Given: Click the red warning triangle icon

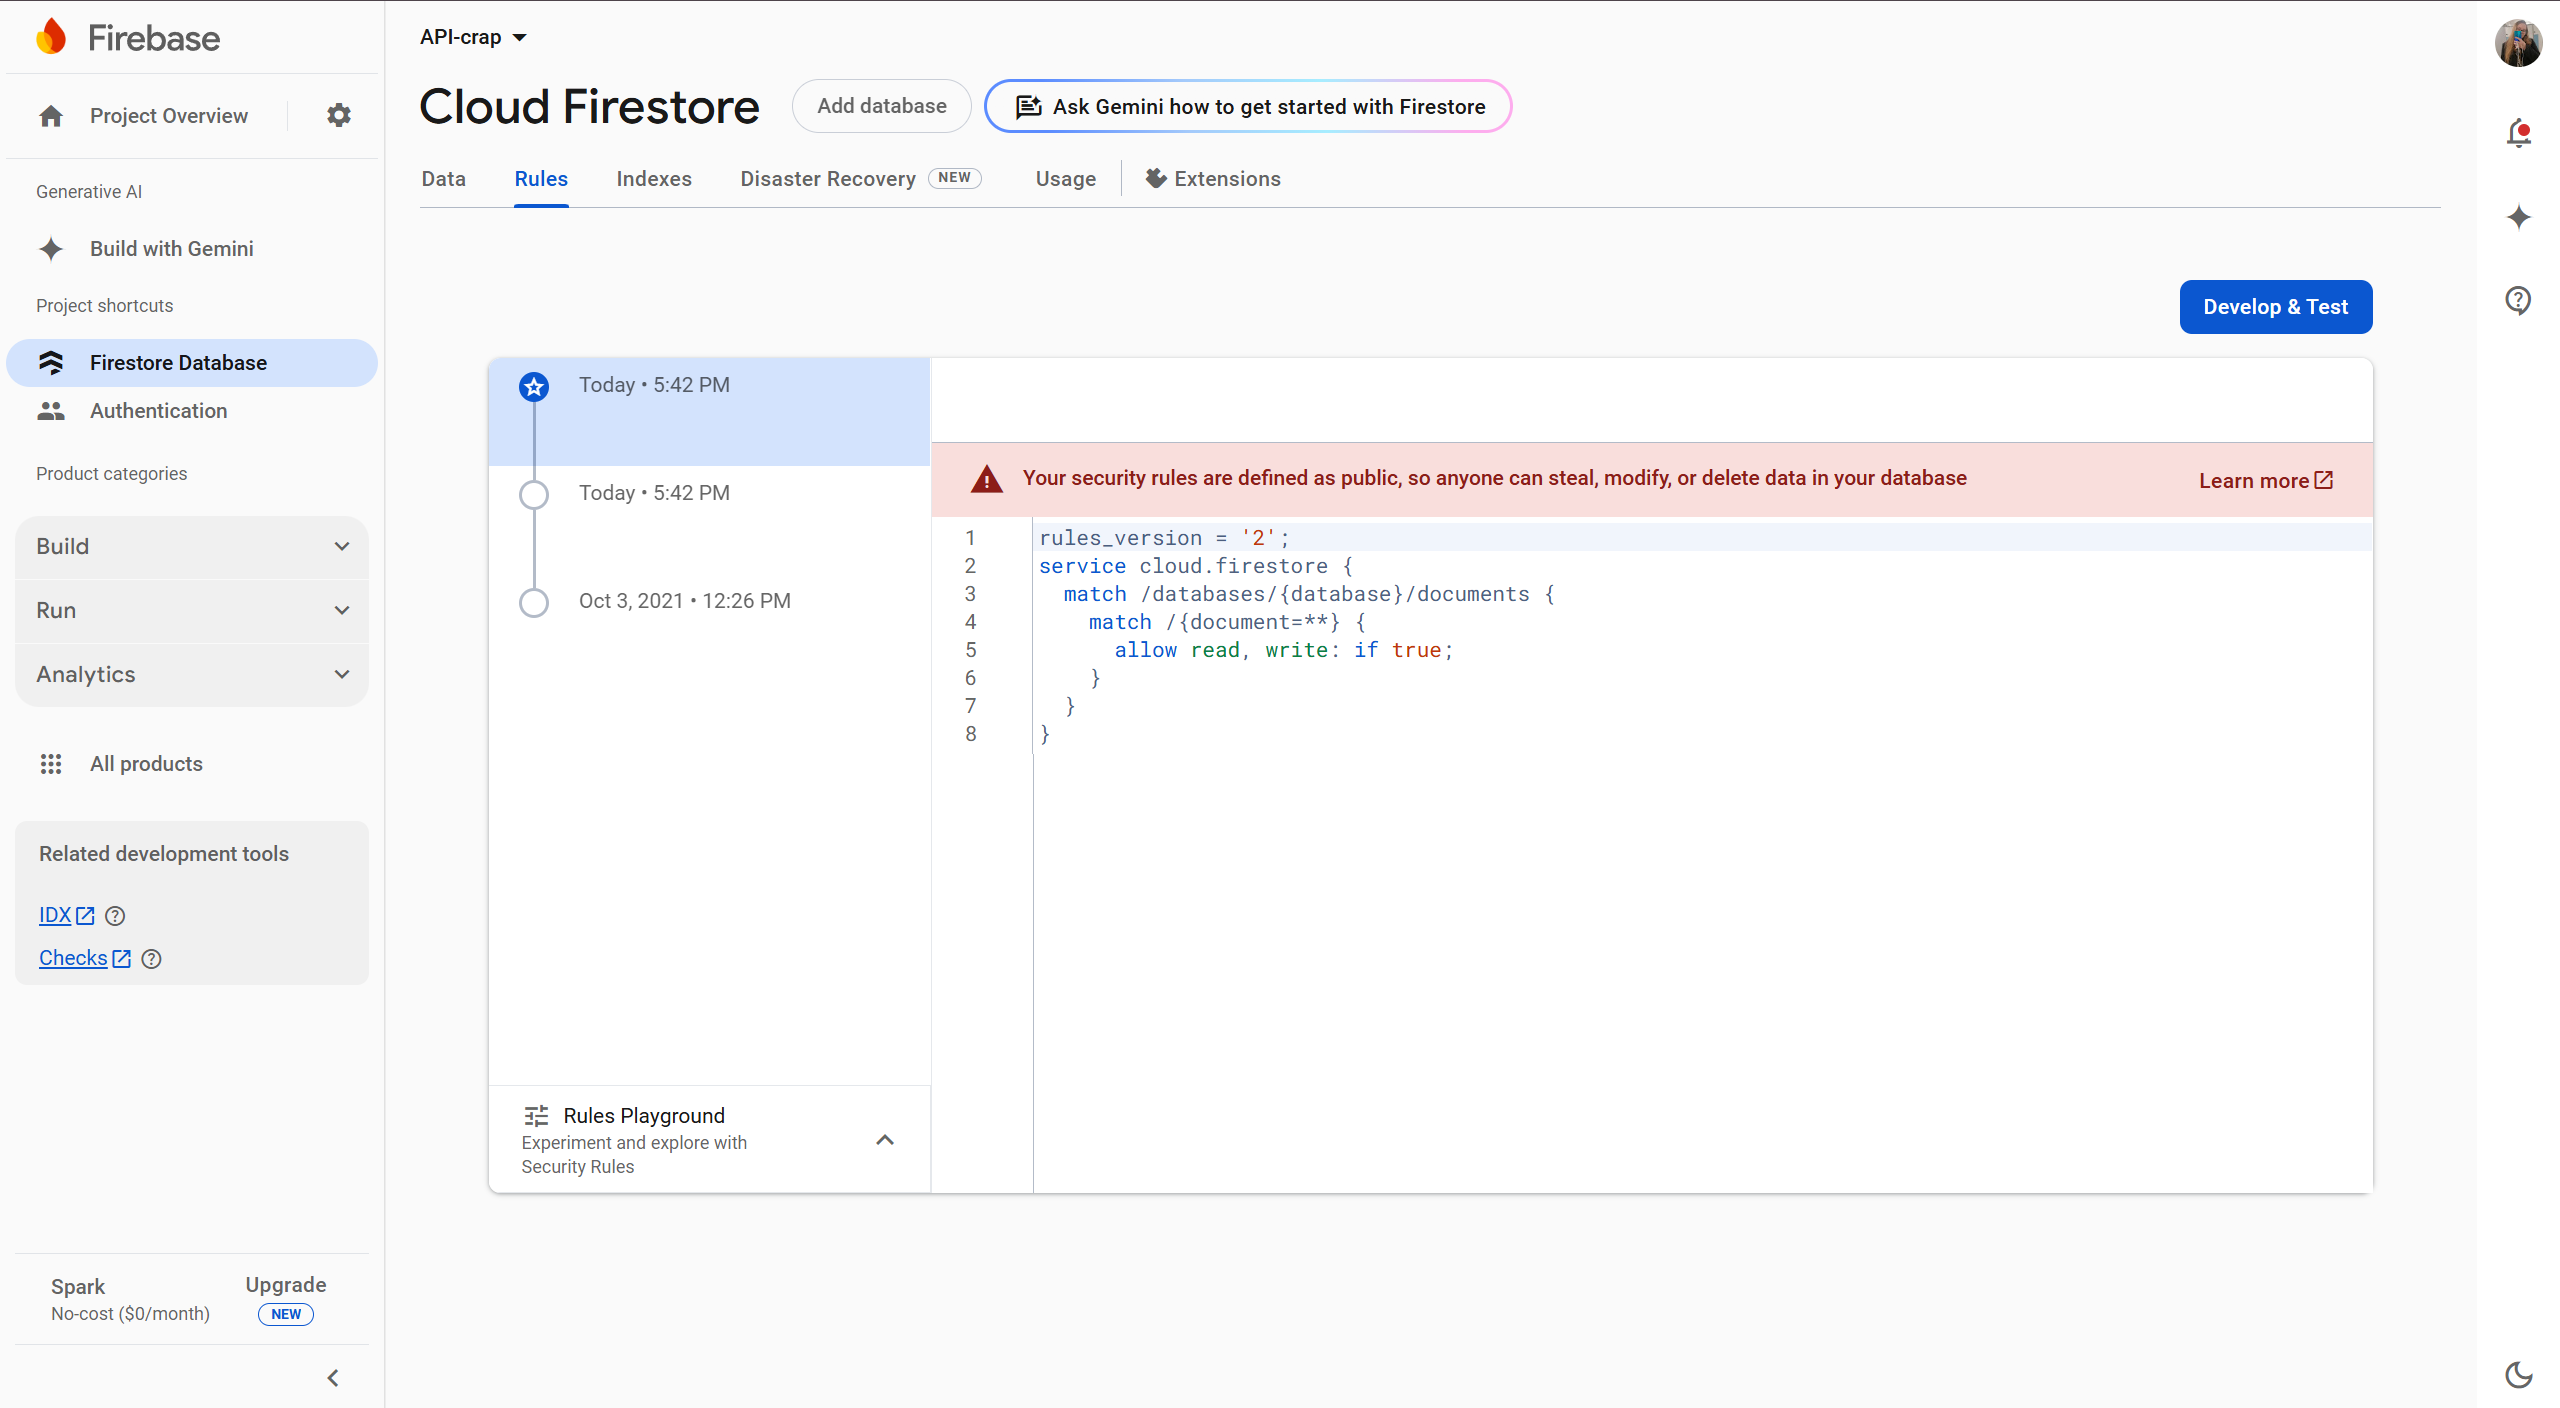Looking at the screenshot, I should [987, 479].
